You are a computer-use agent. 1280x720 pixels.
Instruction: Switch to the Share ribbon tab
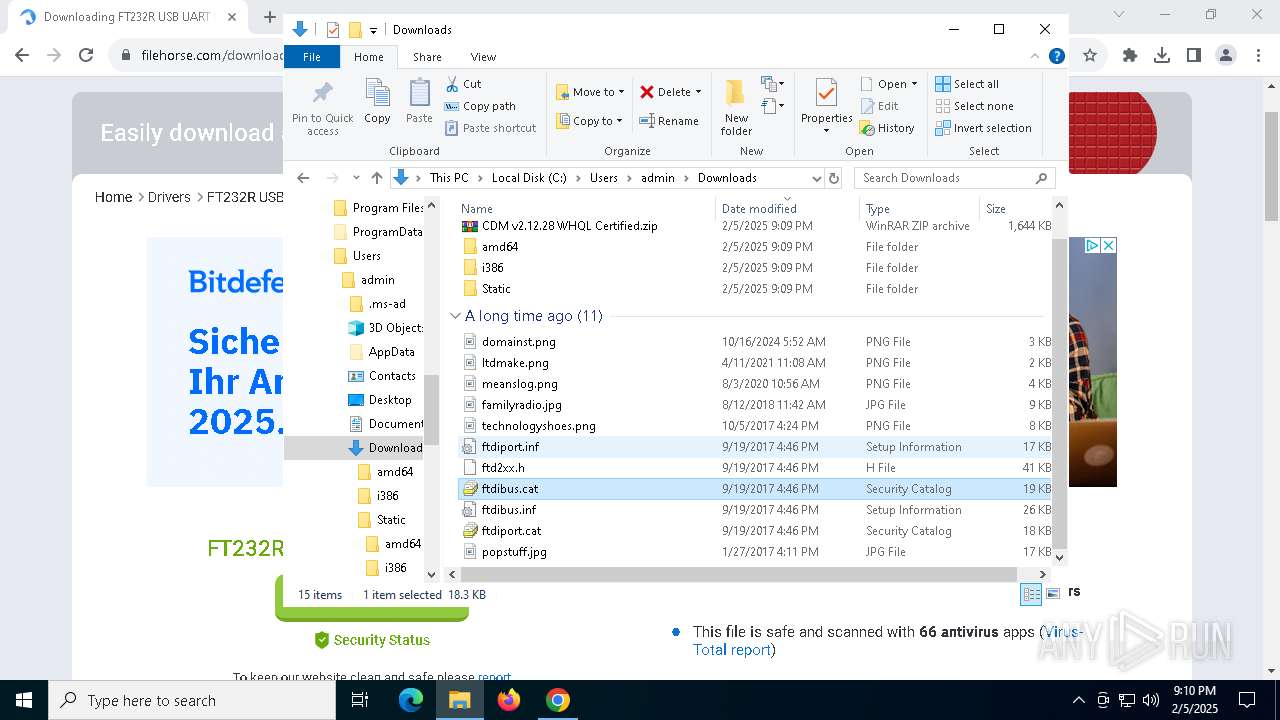click(x=427, y=57)
